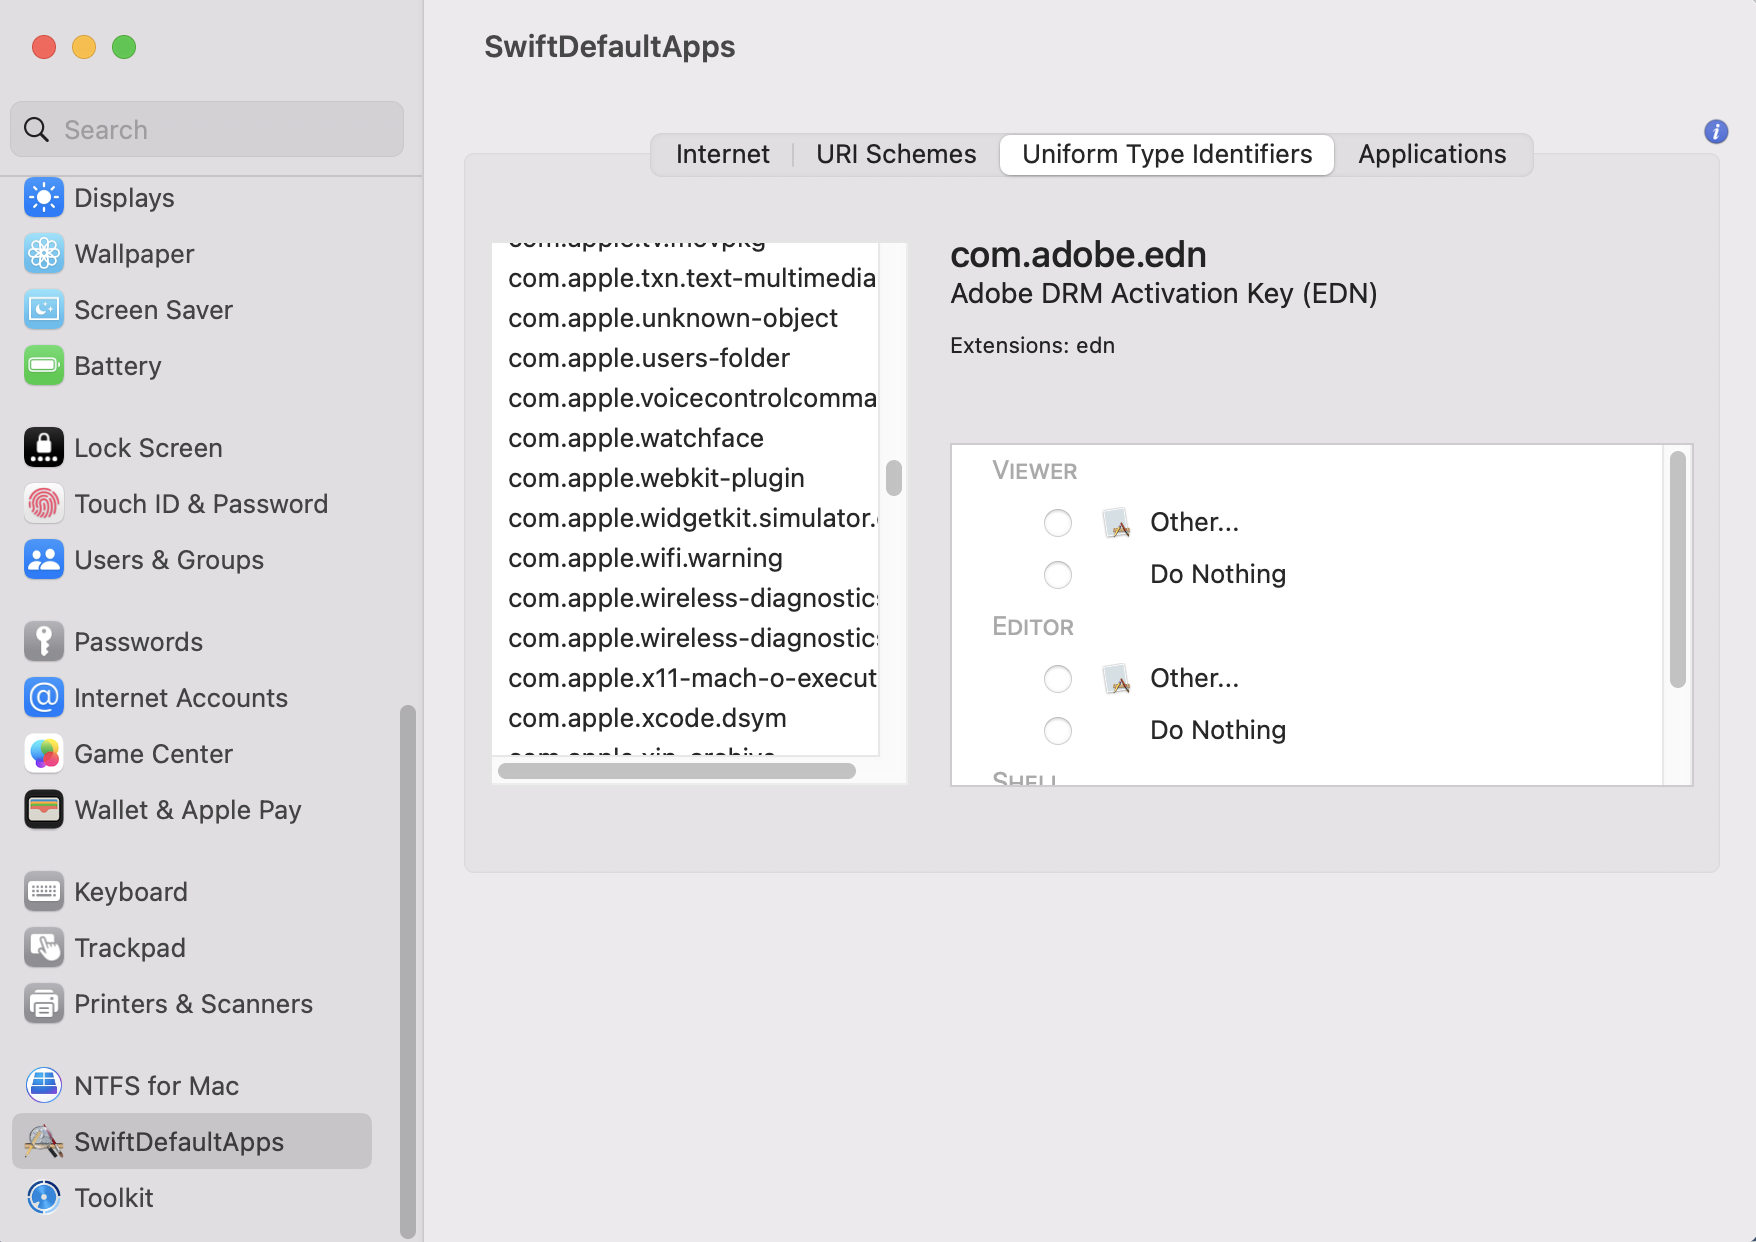Select com.apple.txn.text-multimedia row

[686, 278]
